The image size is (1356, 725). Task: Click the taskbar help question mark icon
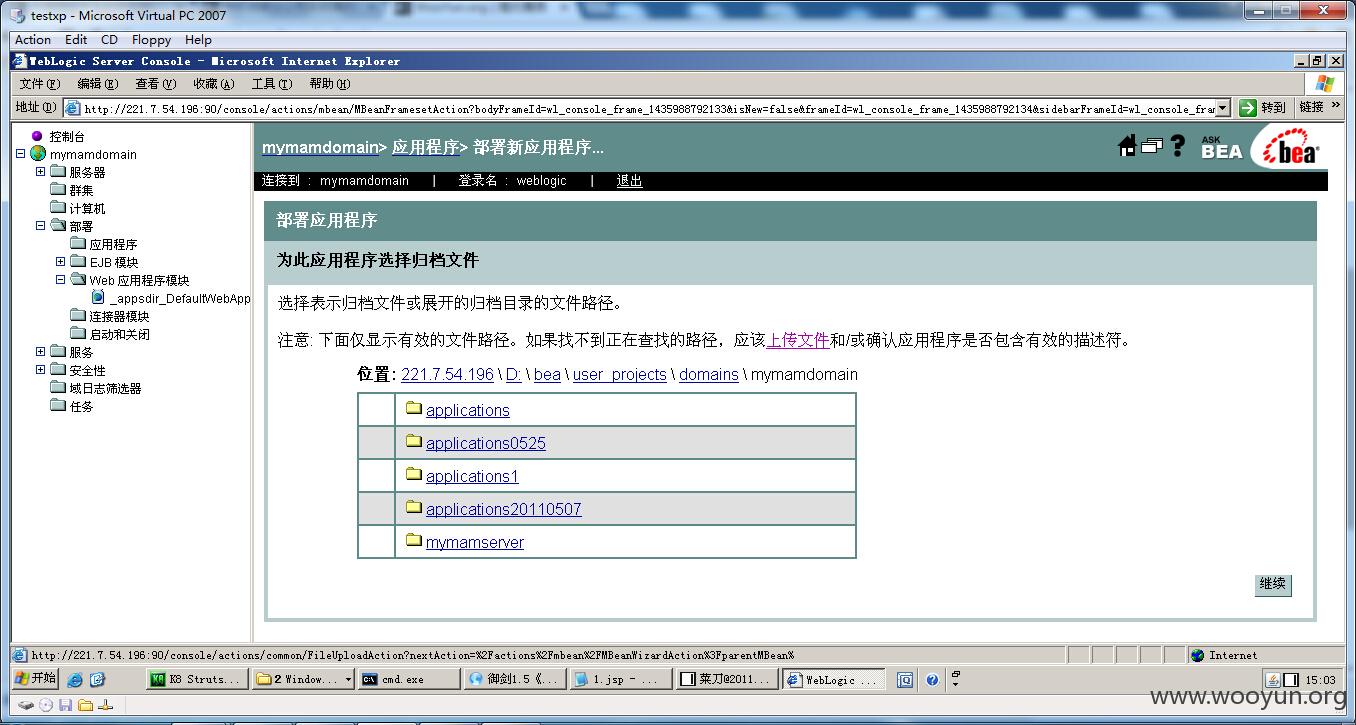click(x=932, y=680)
